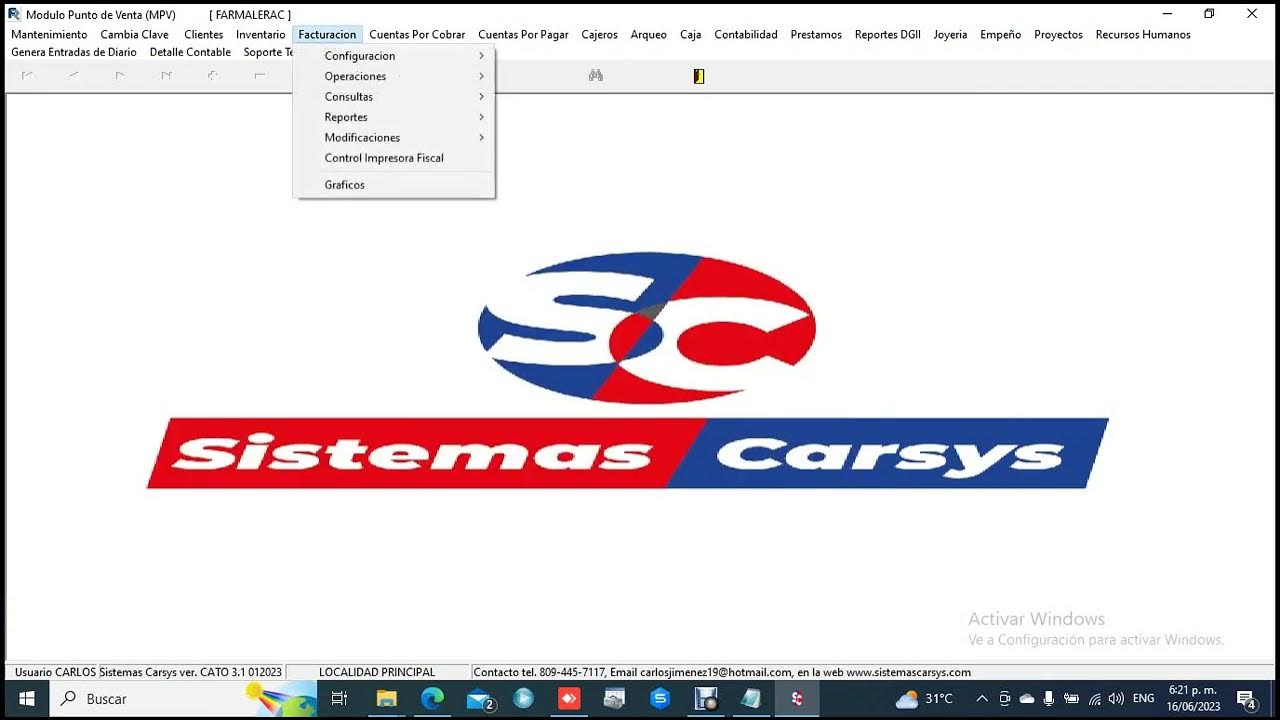Open the notification center icon
This screenshot has width=1280, height=720.
[x=1246, y=699]
